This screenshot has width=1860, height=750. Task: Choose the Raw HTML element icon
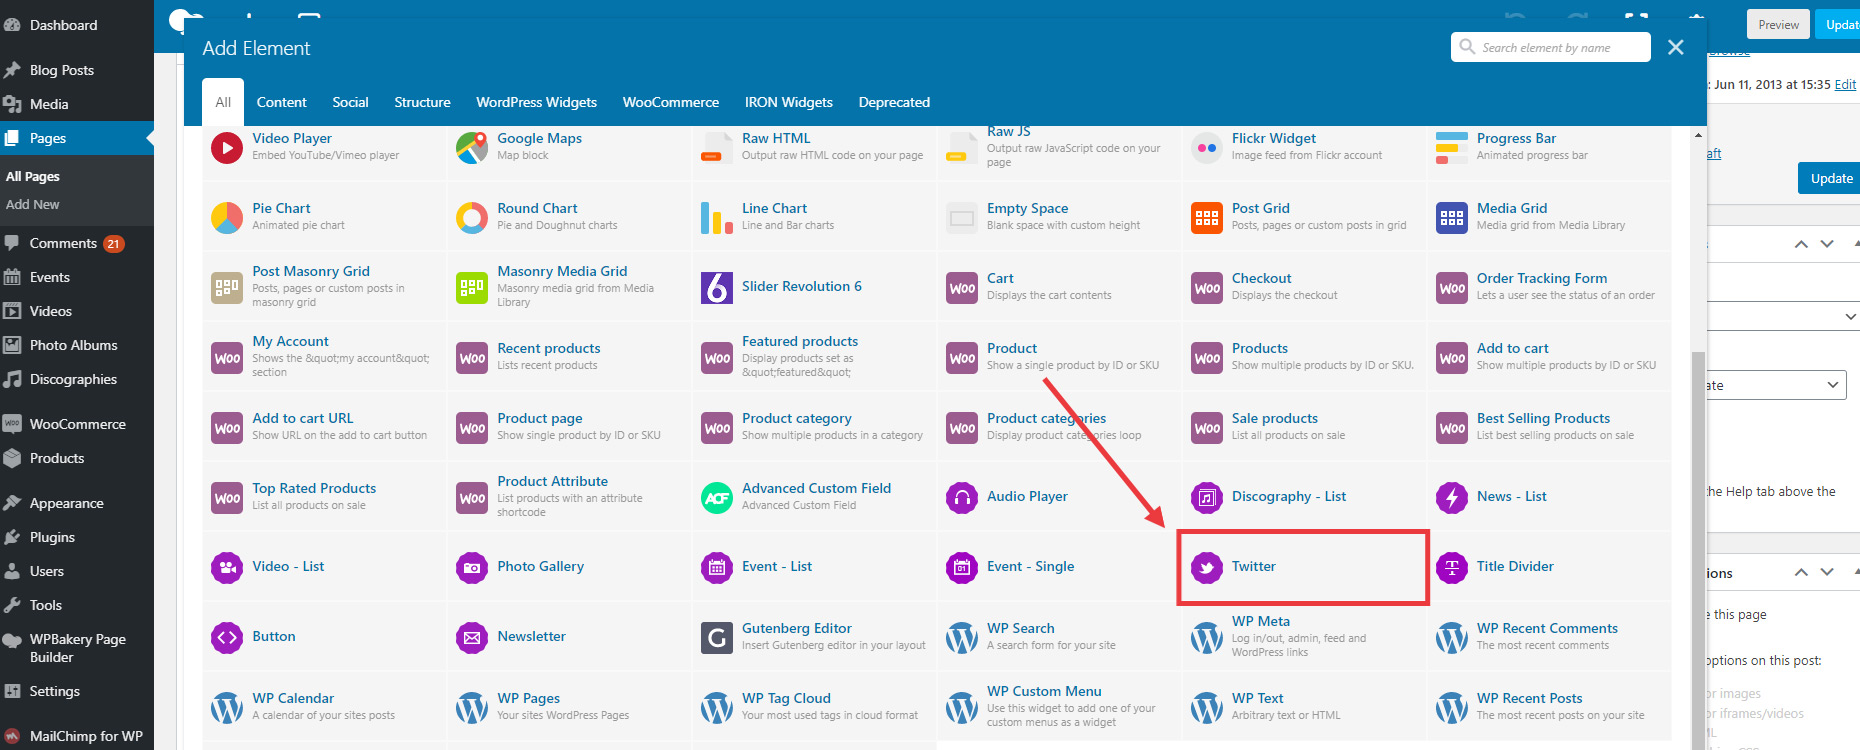(717, 148)
